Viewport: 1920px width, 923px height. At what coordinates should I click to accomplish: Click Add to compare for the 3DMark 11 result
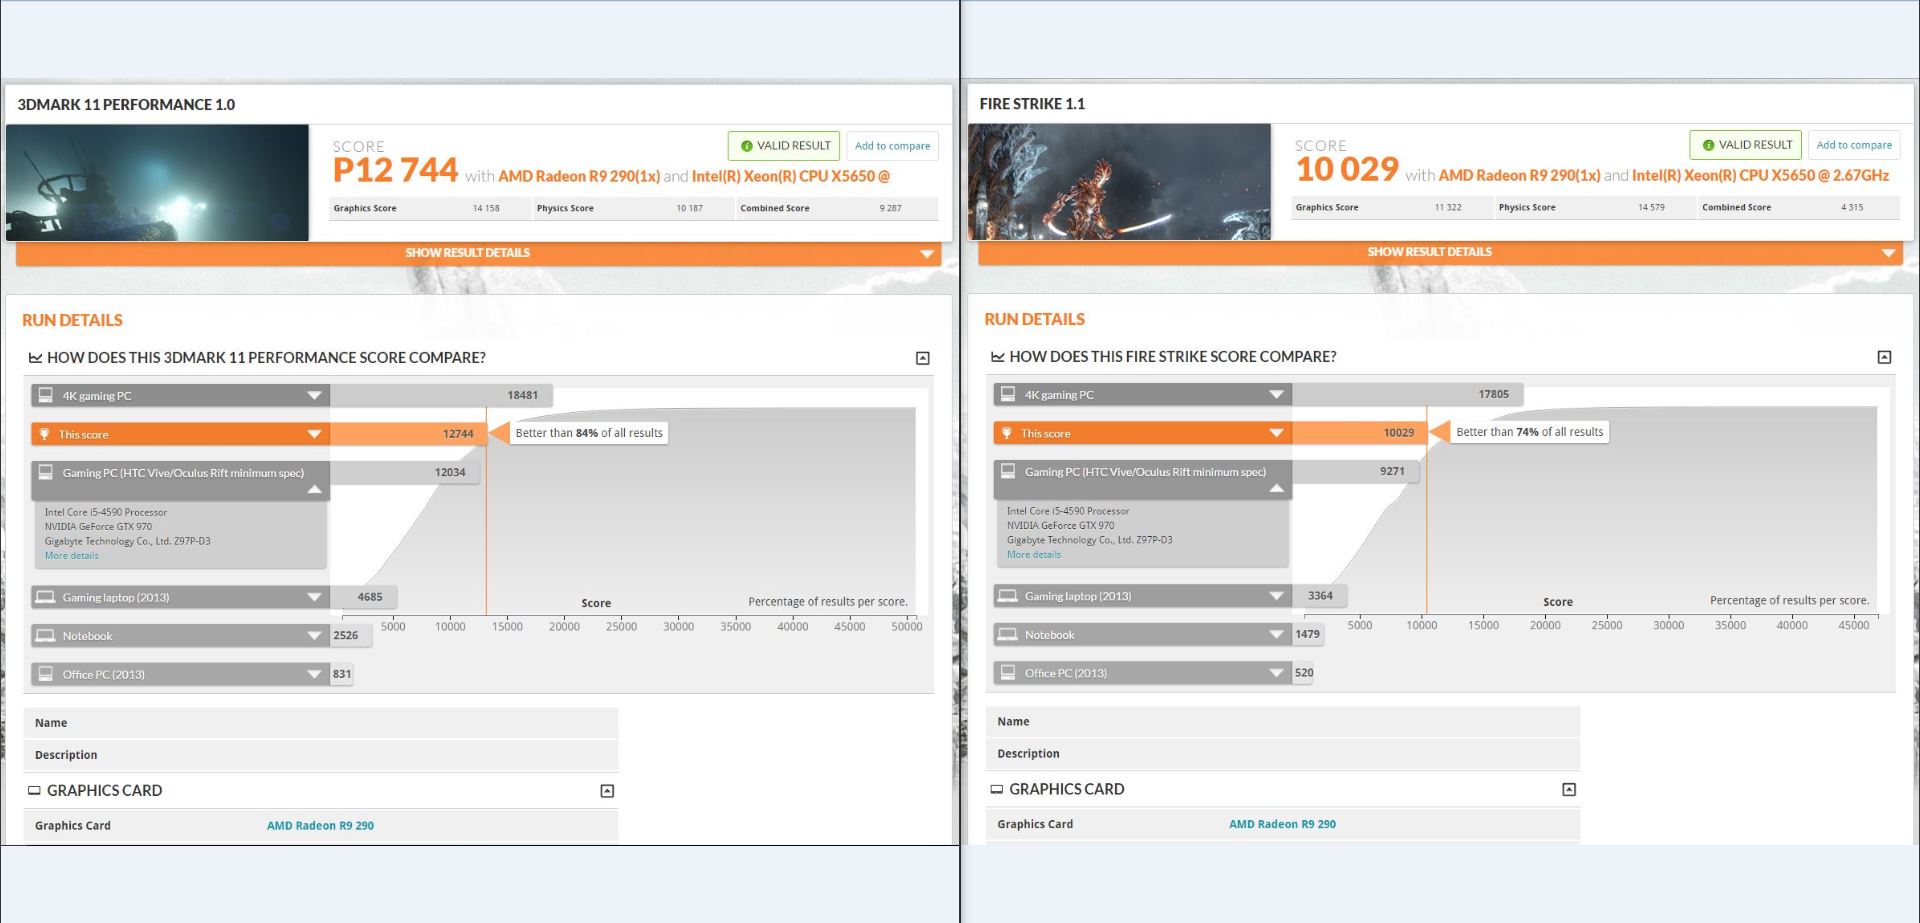click(x=892, y=146)
